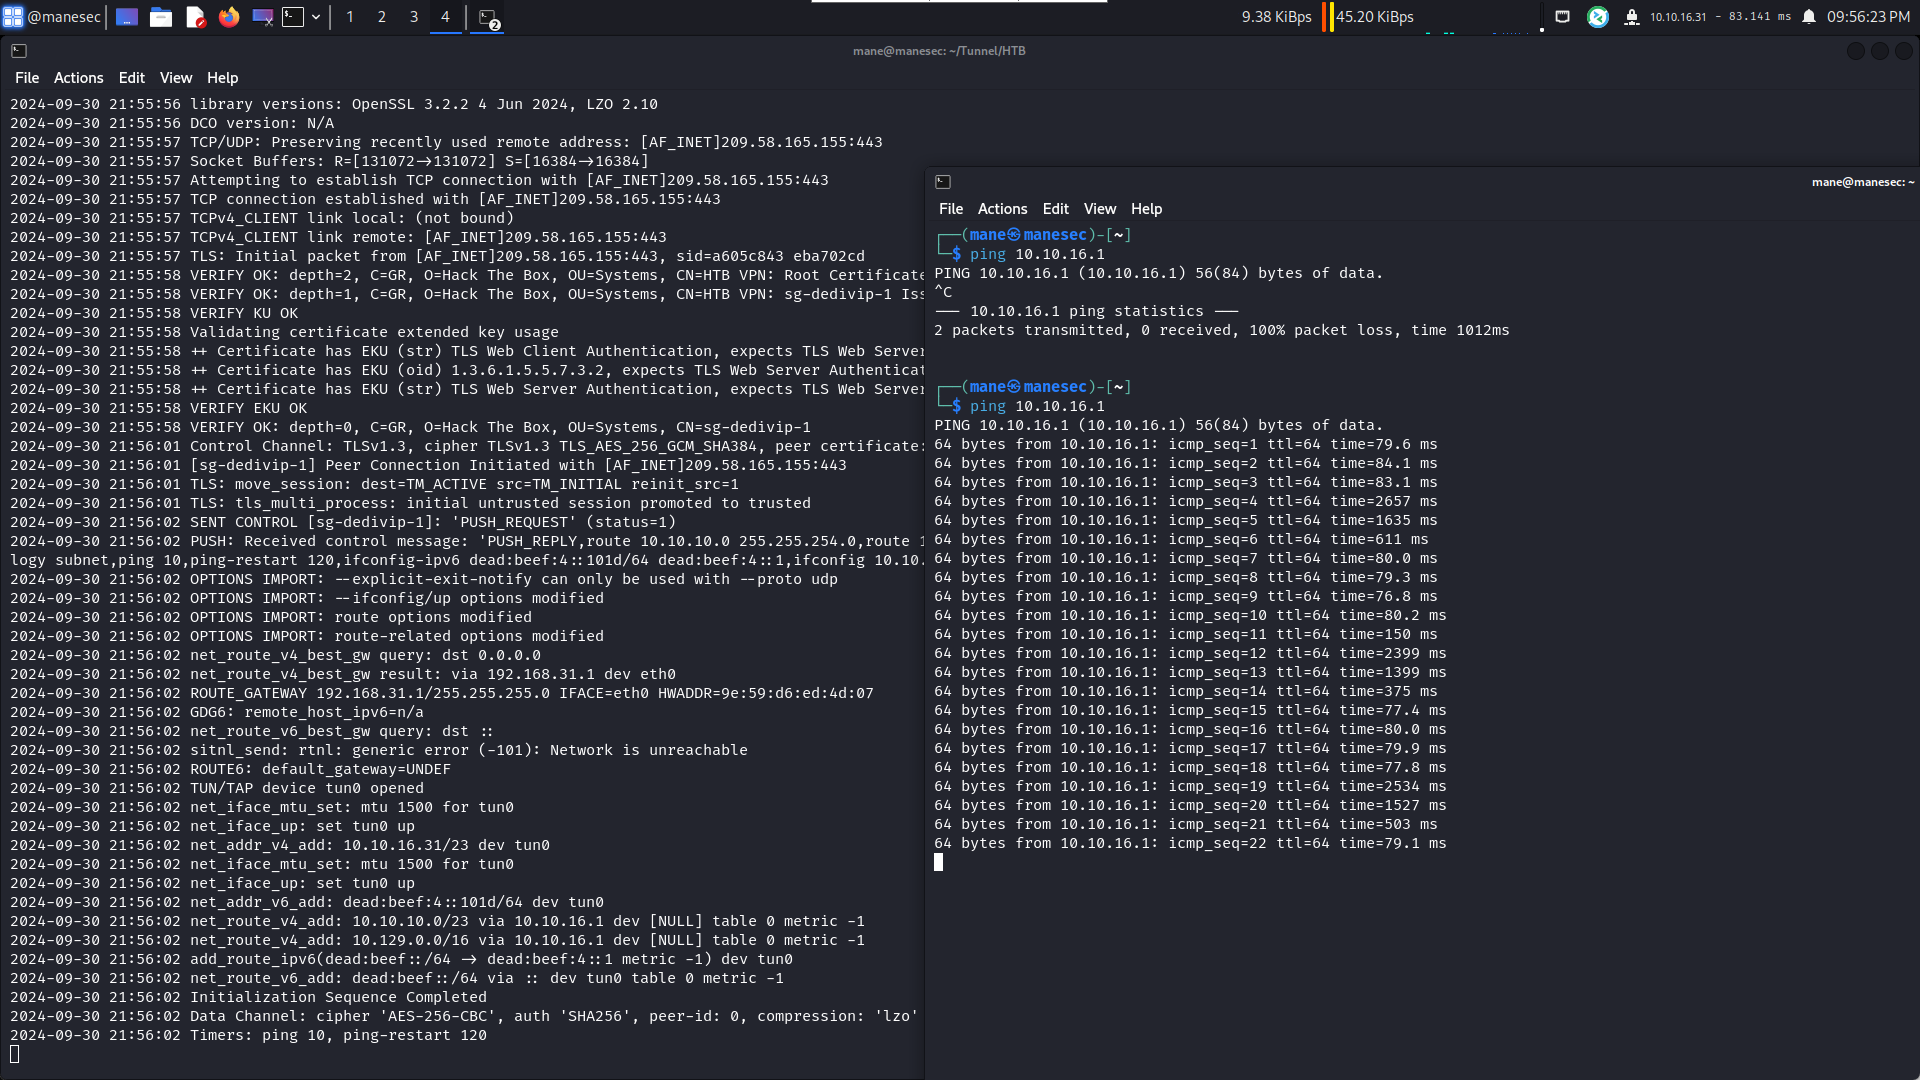
Task: Open the screenshot tool panel icon
Action: pyautogui.click(x=263, y=17)
